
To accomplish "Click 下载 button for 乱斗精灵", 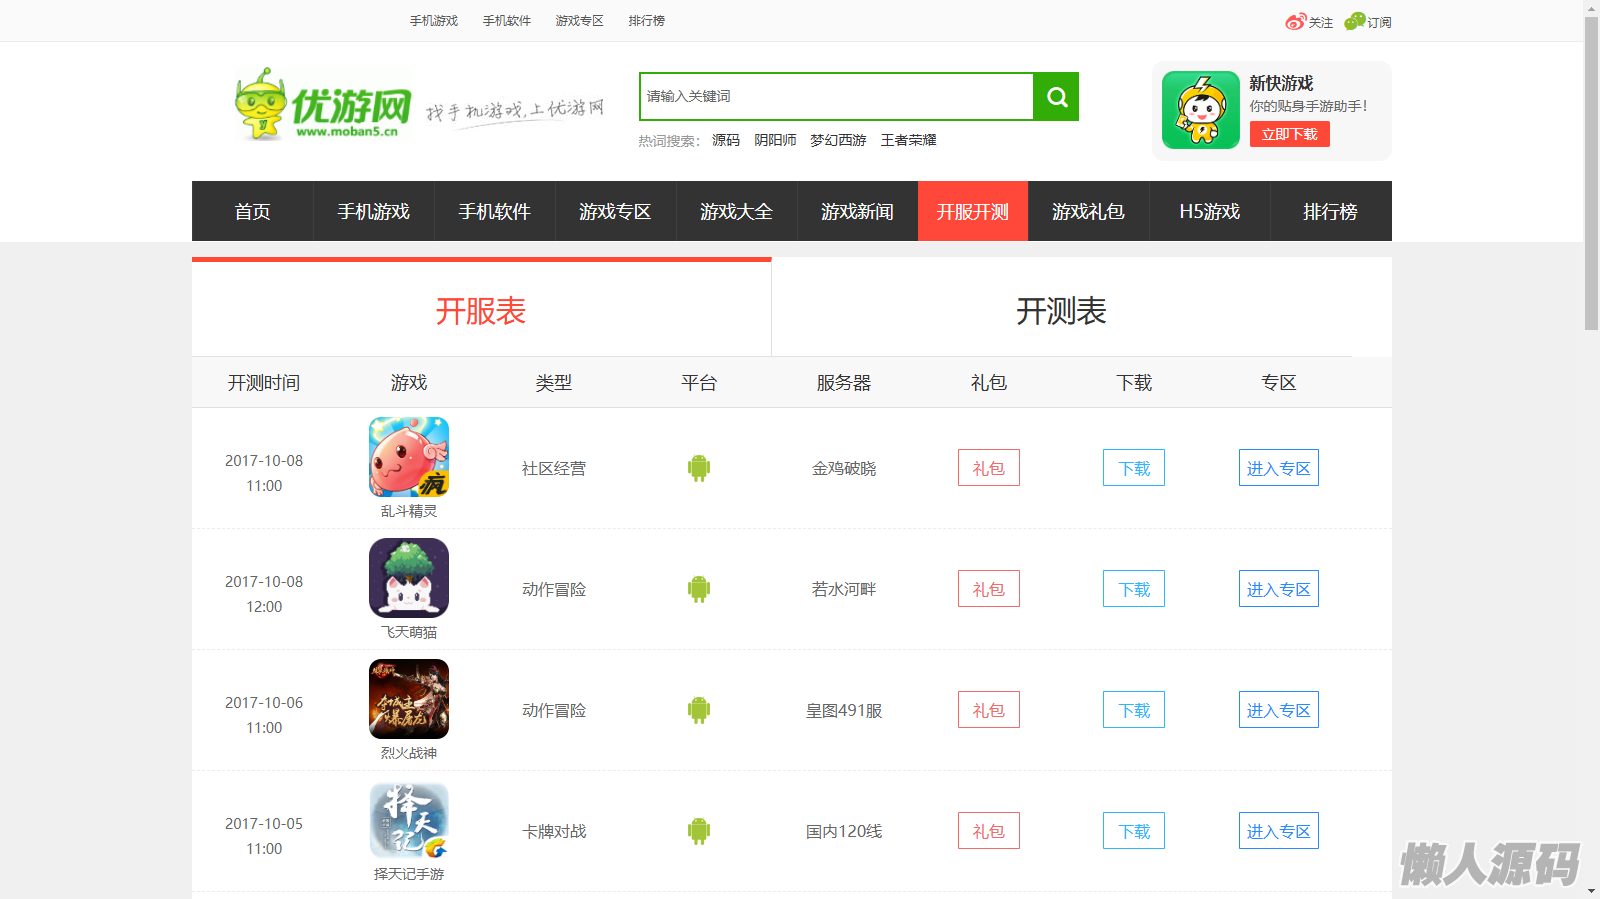I will pos(1134,468).
